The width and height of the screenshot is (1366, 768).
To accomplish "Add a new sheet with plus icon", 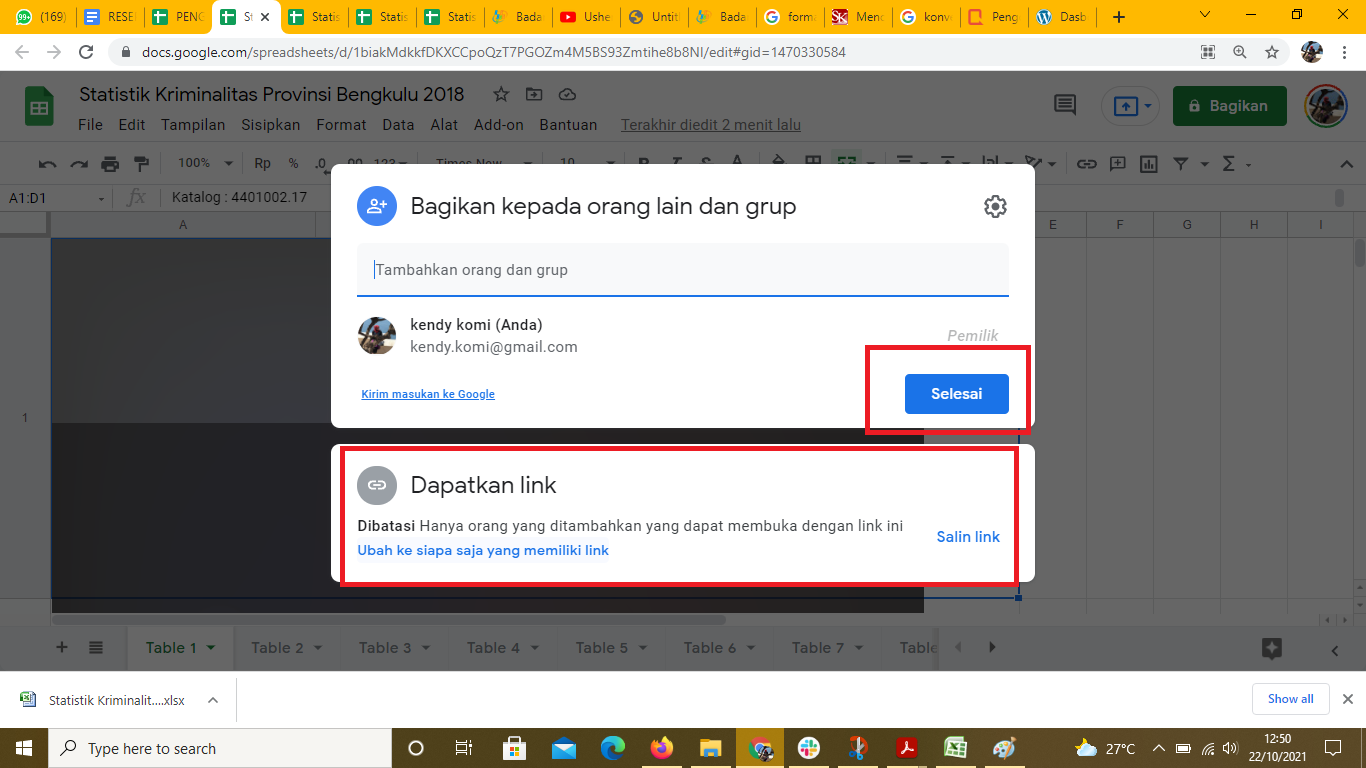I will (62, 647).
